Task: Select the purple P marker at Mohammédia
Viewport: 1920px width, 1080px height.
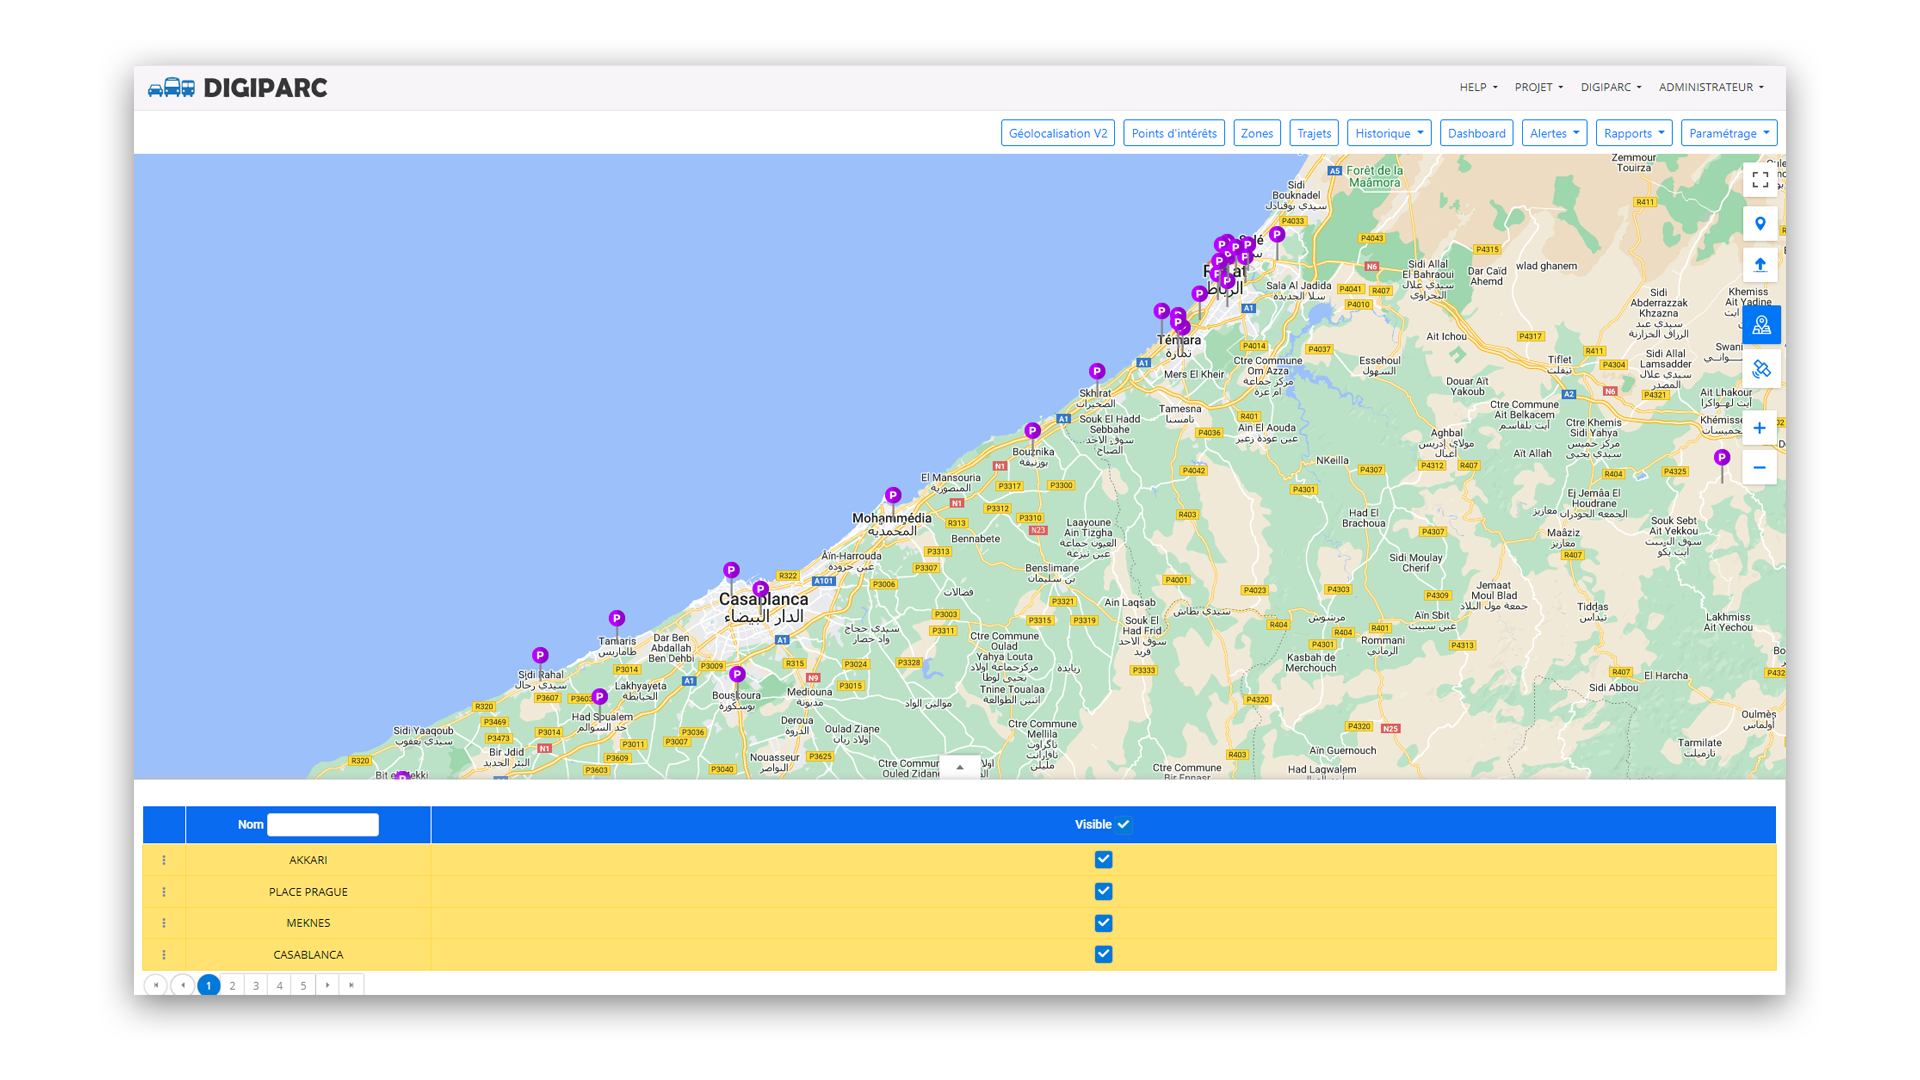Action: pos(893,496)
